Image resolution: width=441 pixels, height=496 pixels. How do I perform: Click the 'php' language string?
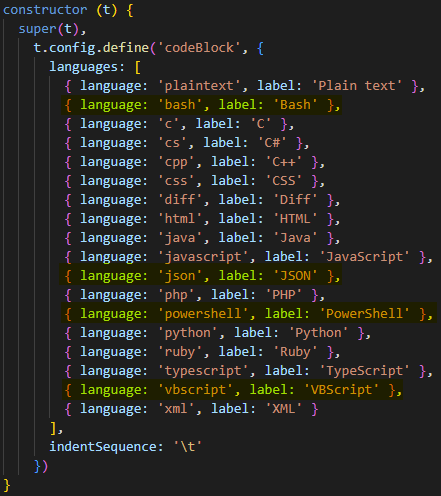(x=176, y=295)
